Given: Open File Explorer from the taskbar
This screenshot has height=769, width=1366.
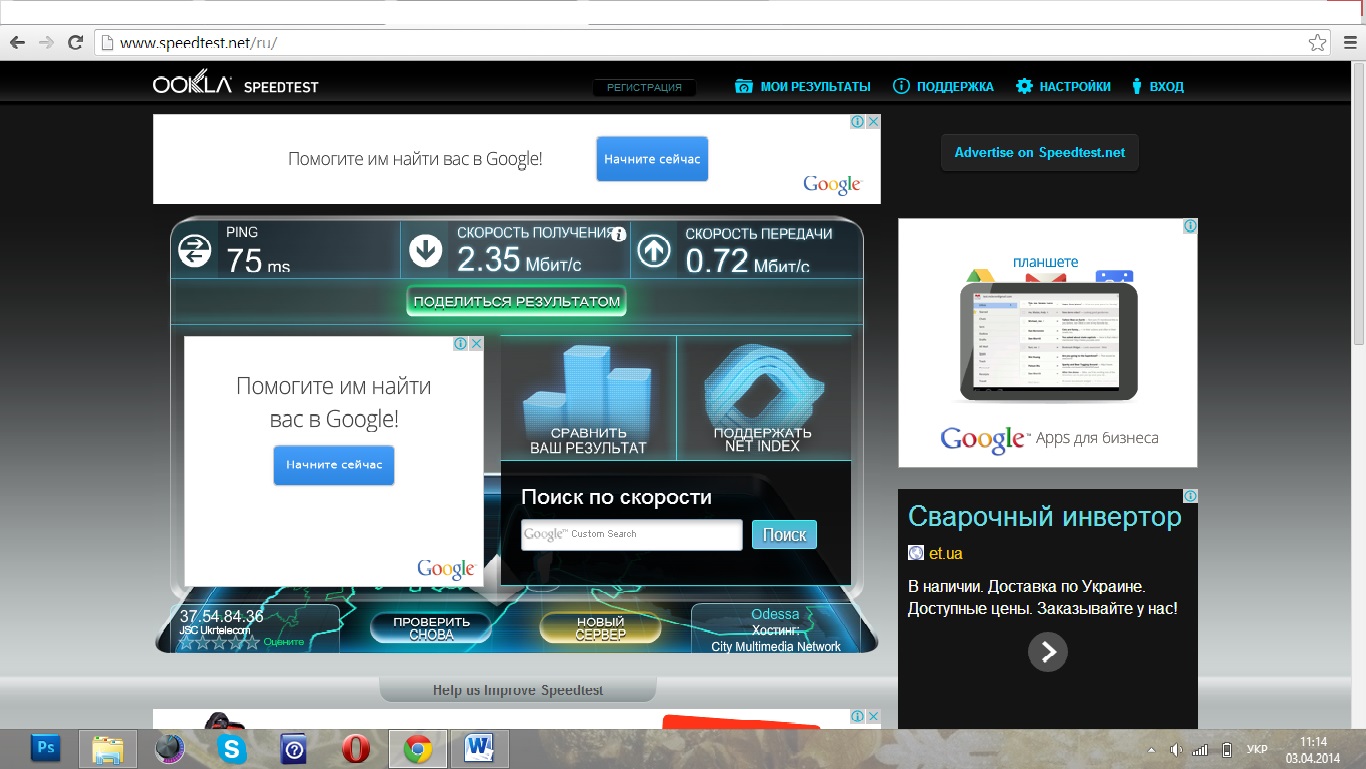Looking at the screenshot, I should point(108,748).
